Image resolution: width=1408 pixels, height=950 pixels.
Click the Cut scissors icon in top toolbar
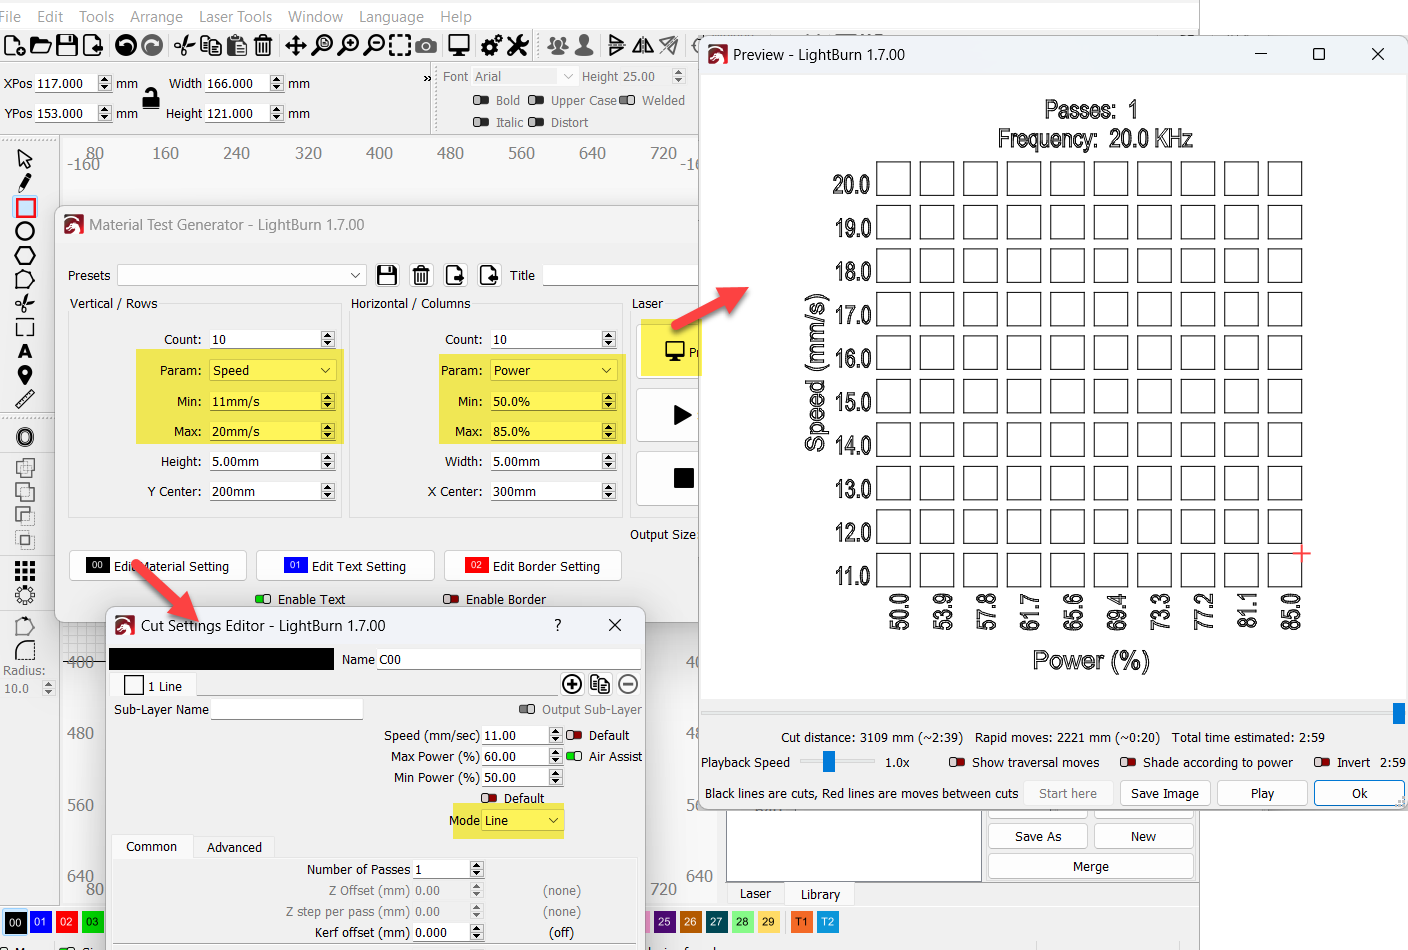pos(185,45)
